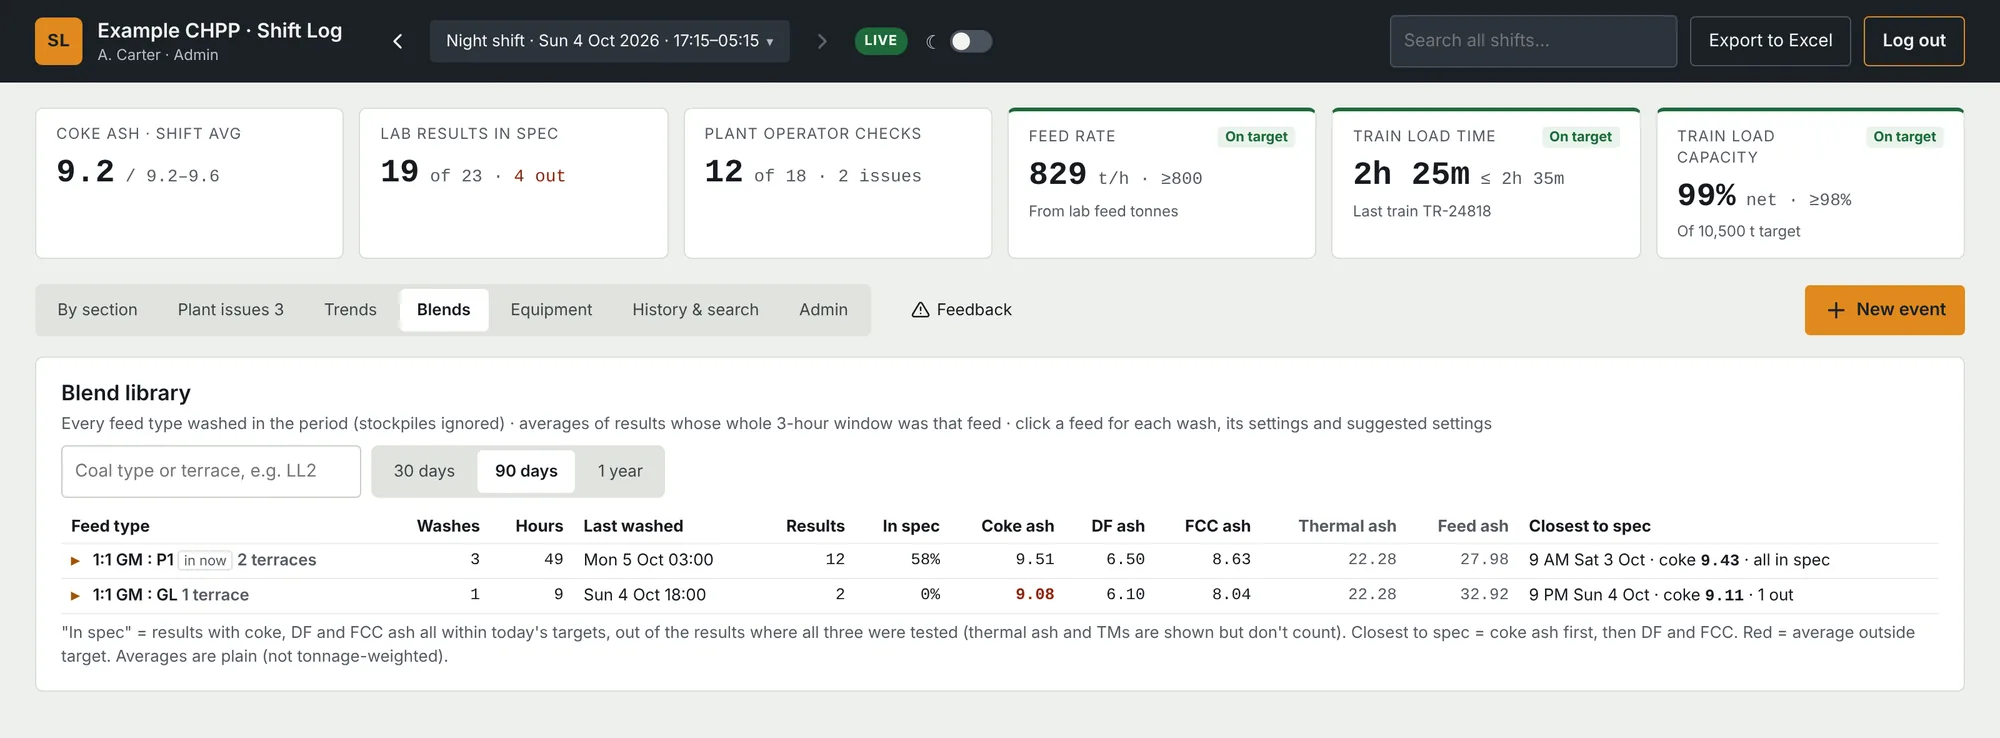Click the Thermal ash column header

(1347, 526)
